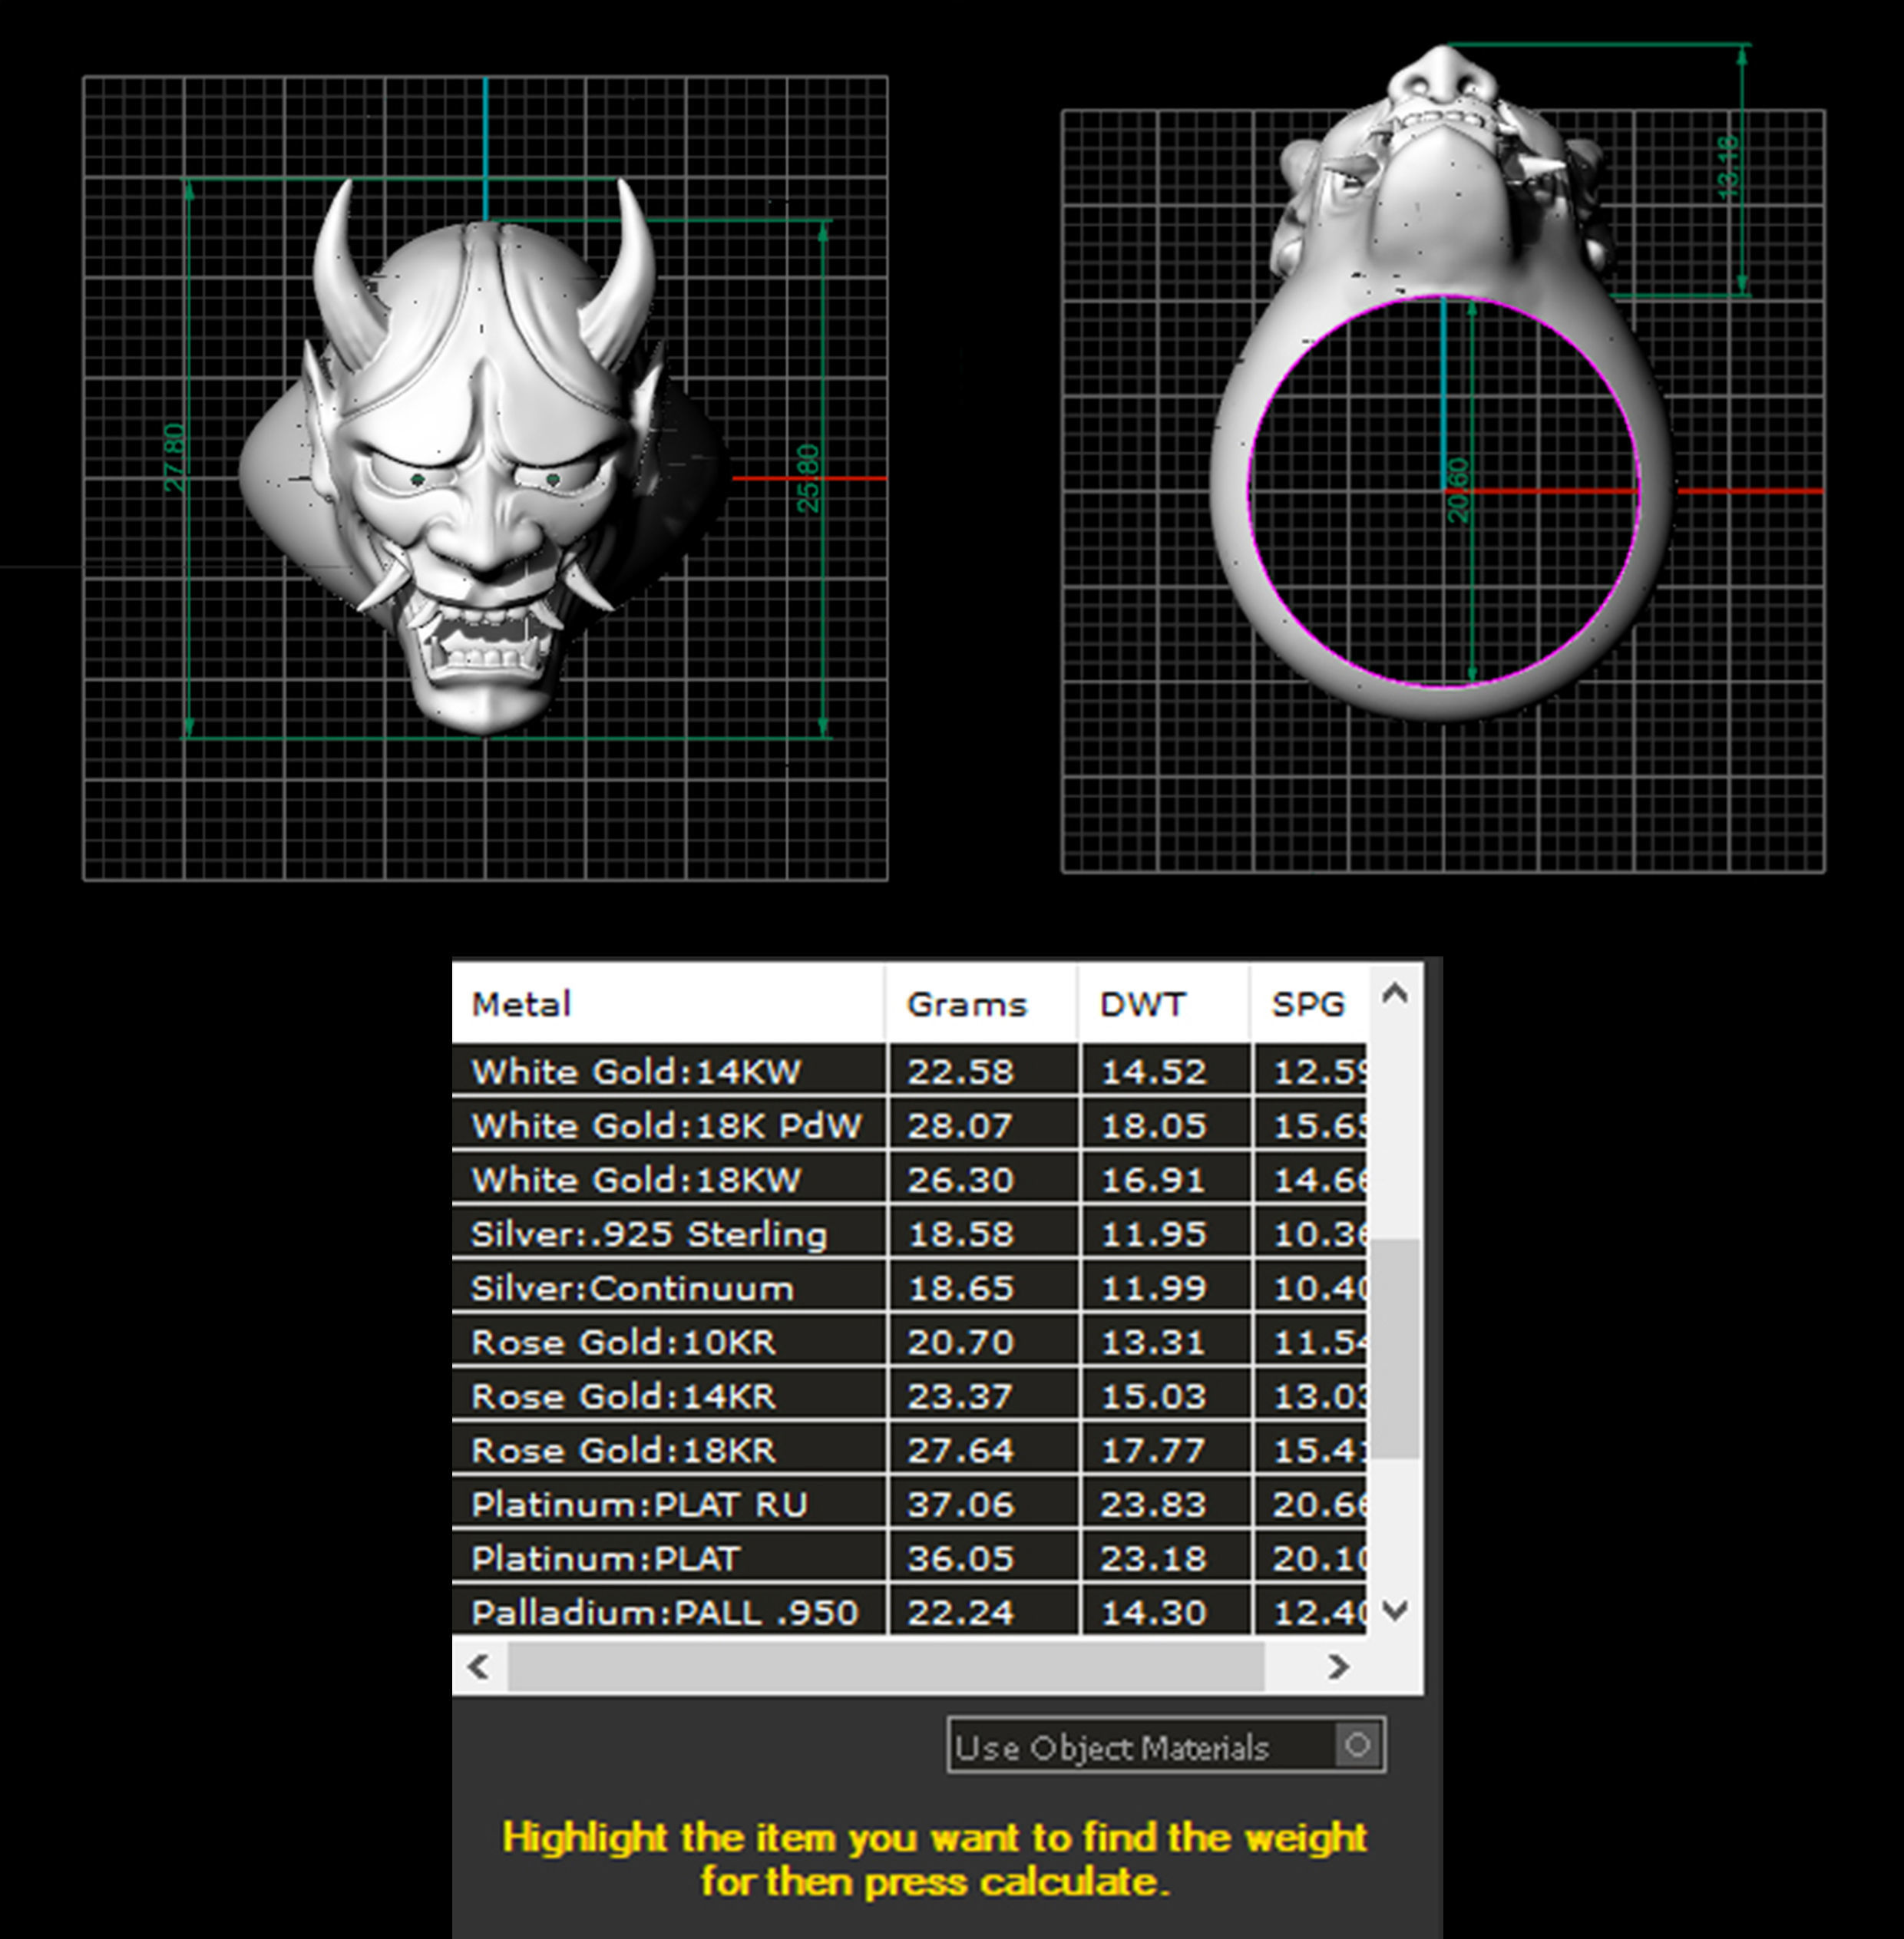Click the 22.58 grams value
Viewport: 1904px width, 1939px height.
(x=960, y=1072)
